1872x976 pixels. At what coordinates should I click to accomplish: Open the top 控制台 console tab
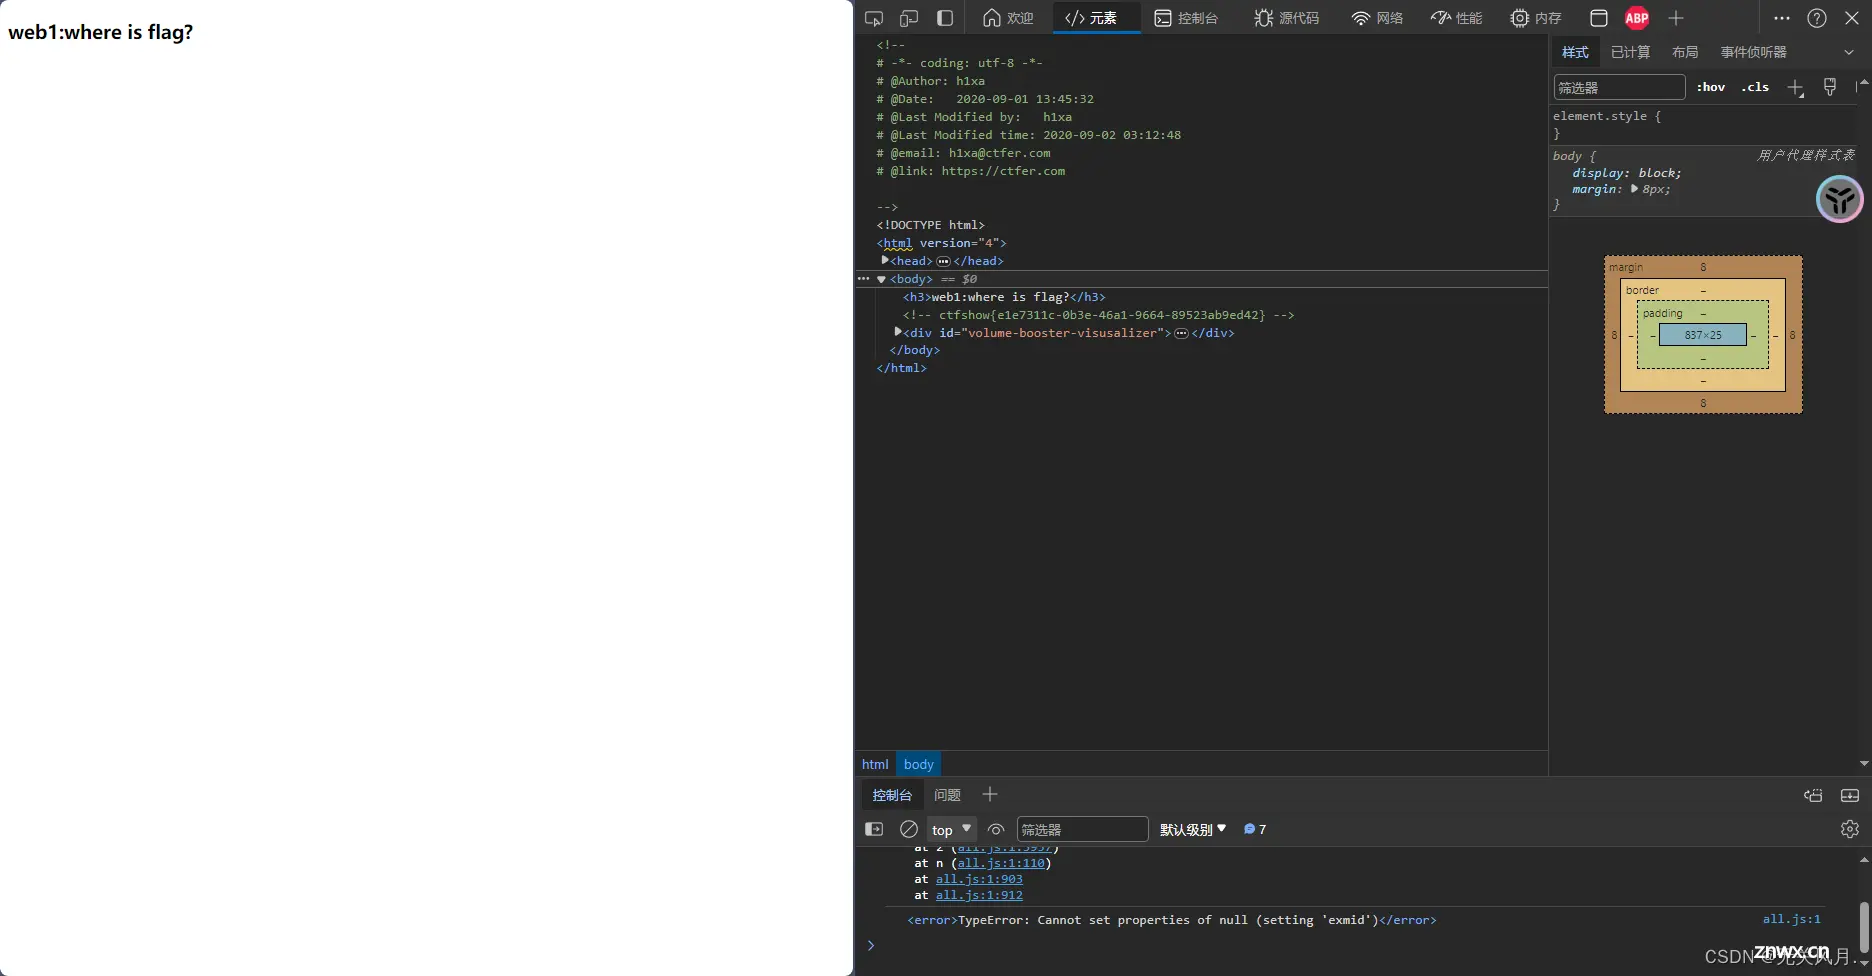coord(1187,18)
